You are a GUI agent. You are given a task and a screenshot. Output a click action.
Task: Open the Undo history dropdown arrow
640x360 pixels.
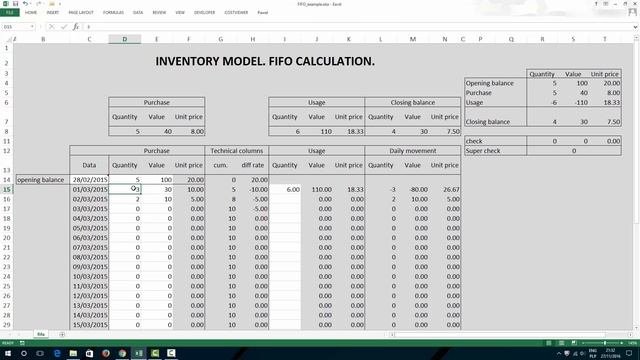[31, 4]
